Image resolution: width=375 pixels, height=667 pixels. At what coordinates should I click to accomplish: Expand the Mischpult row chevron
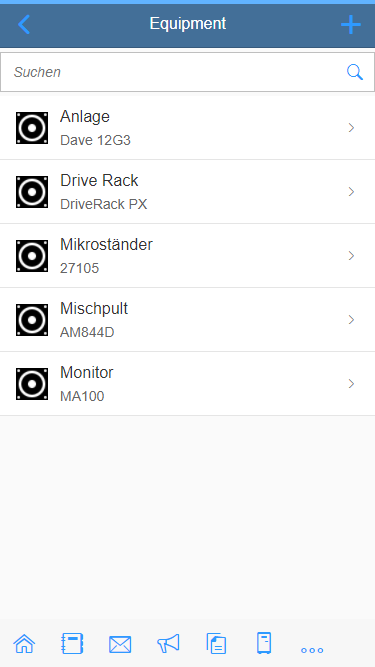[x=351, y=320]
